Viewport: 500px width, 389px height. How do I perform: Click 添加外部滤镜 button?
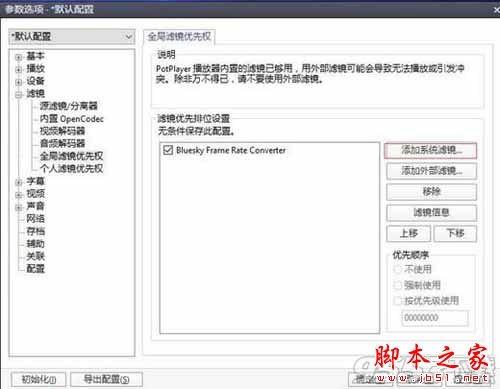pos(431,171)
